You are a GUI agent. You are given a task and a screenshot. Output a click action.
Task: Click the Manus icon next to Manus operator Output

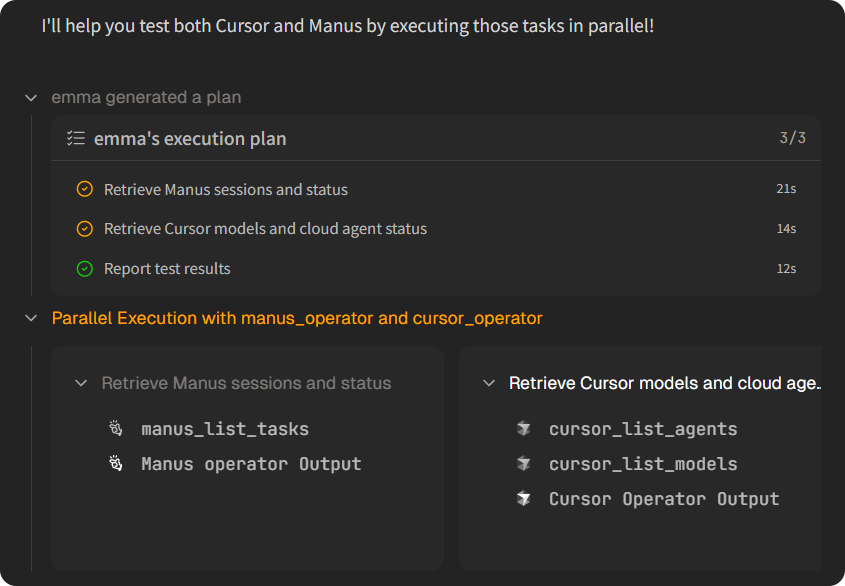(115, 464)
